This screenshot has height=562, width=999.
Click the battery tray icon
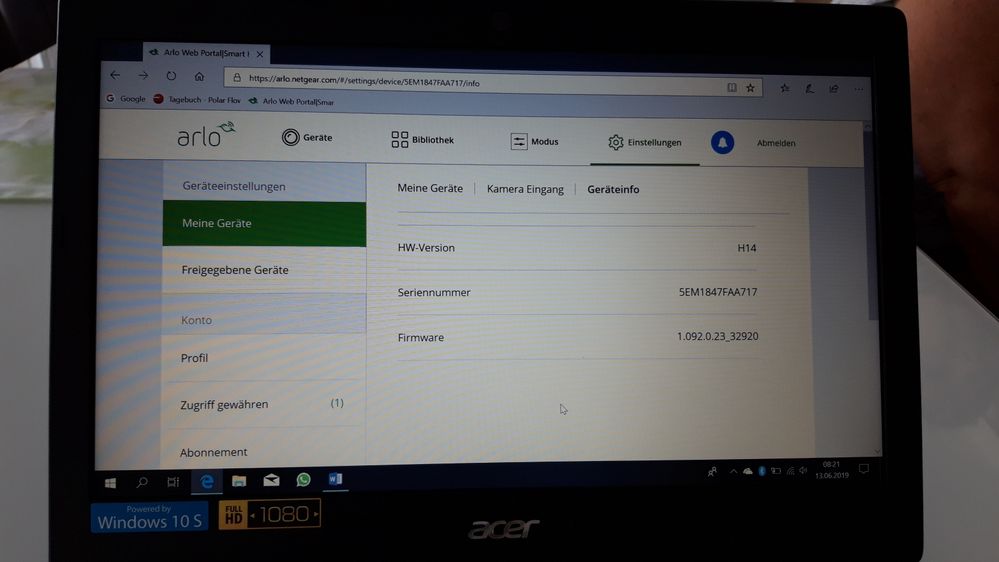[x=775, y=471]
